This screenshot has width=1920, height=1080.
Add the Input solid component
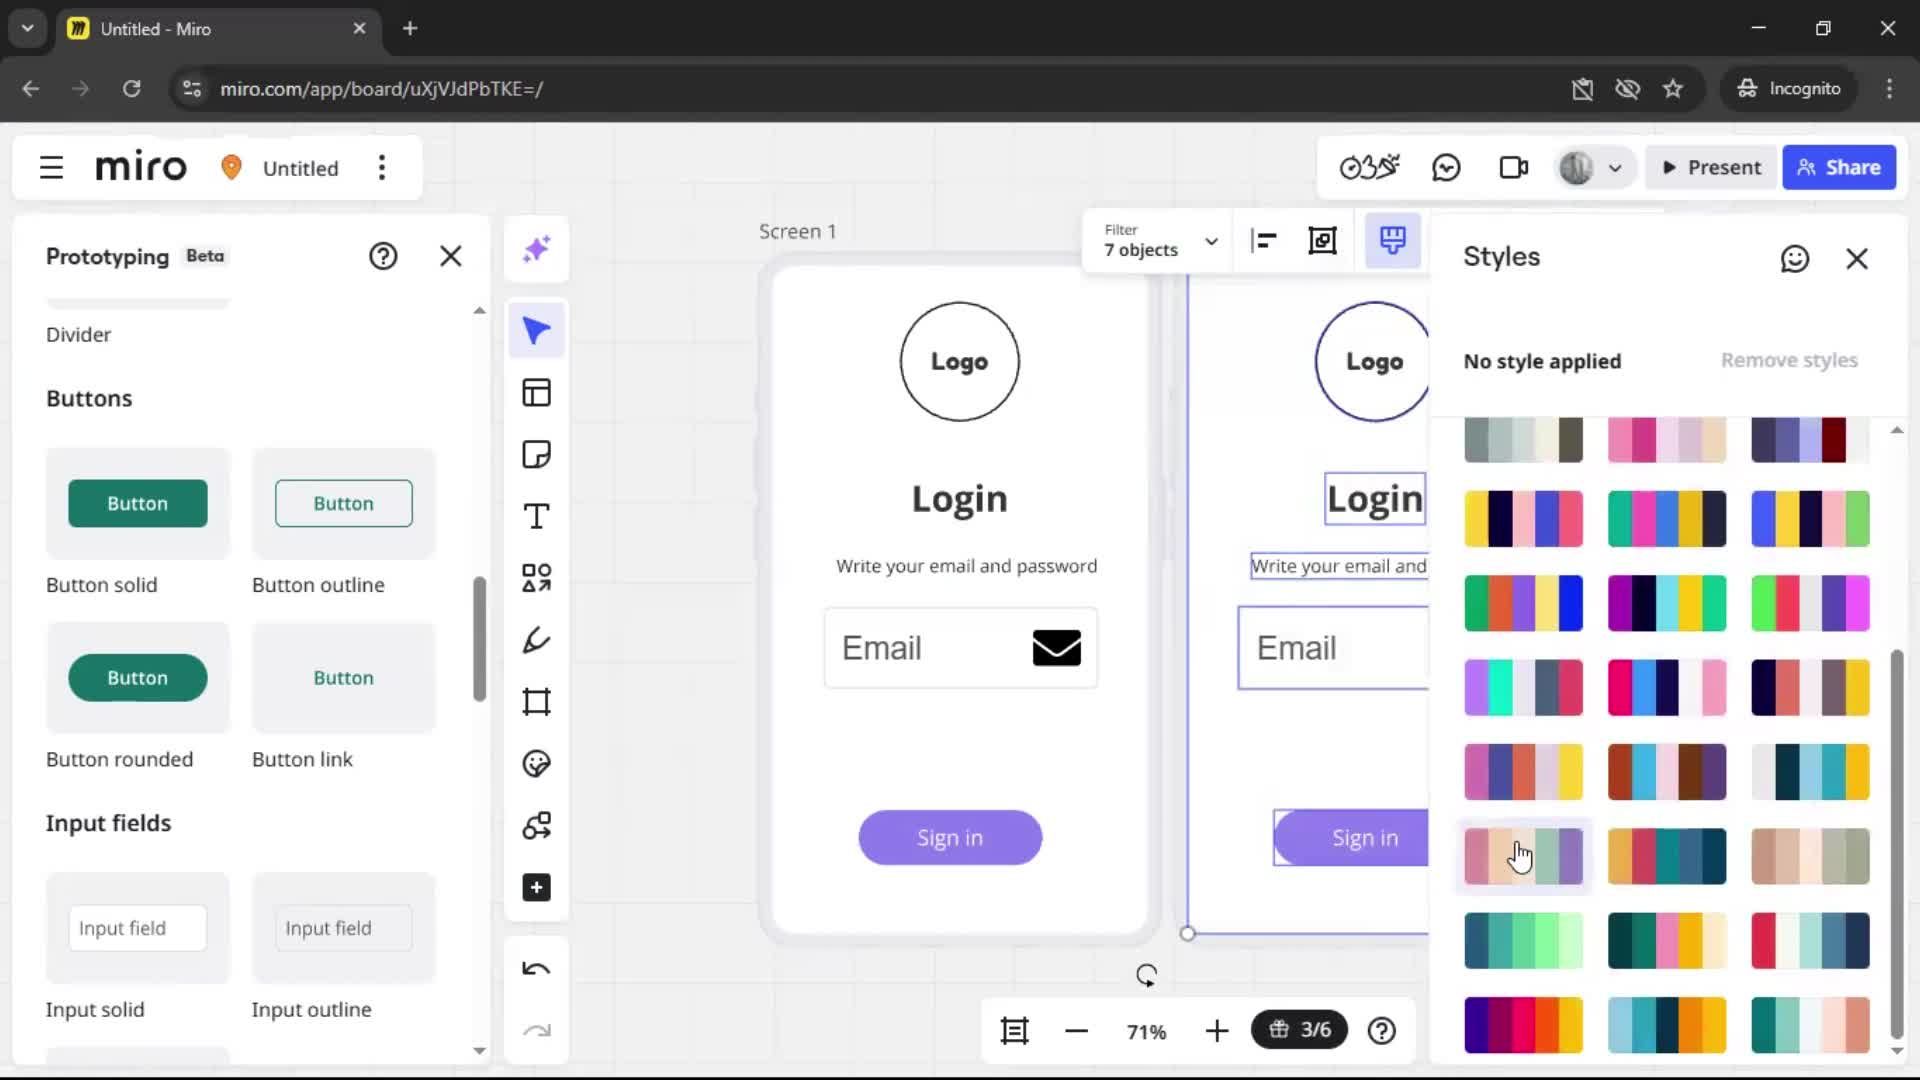138,928
